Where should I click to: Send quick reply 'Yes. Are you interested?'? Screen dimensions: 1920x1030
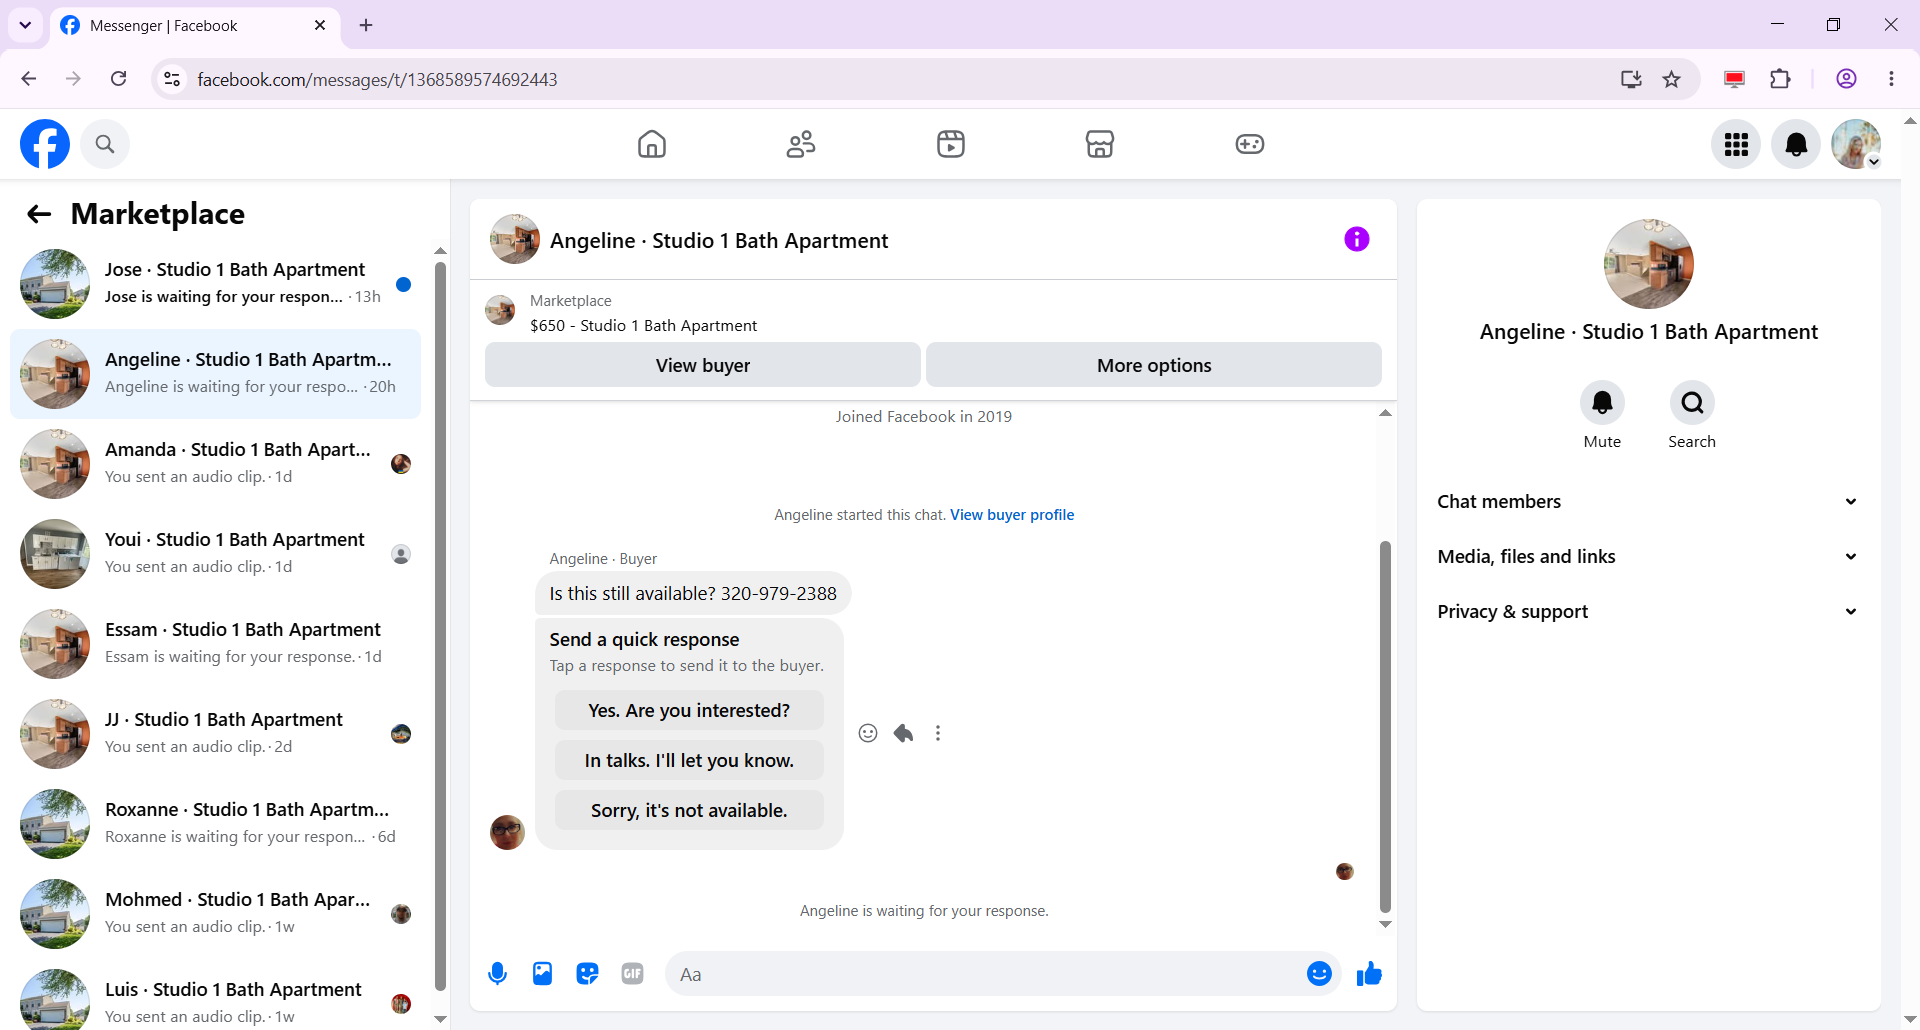tap(689, 711)
